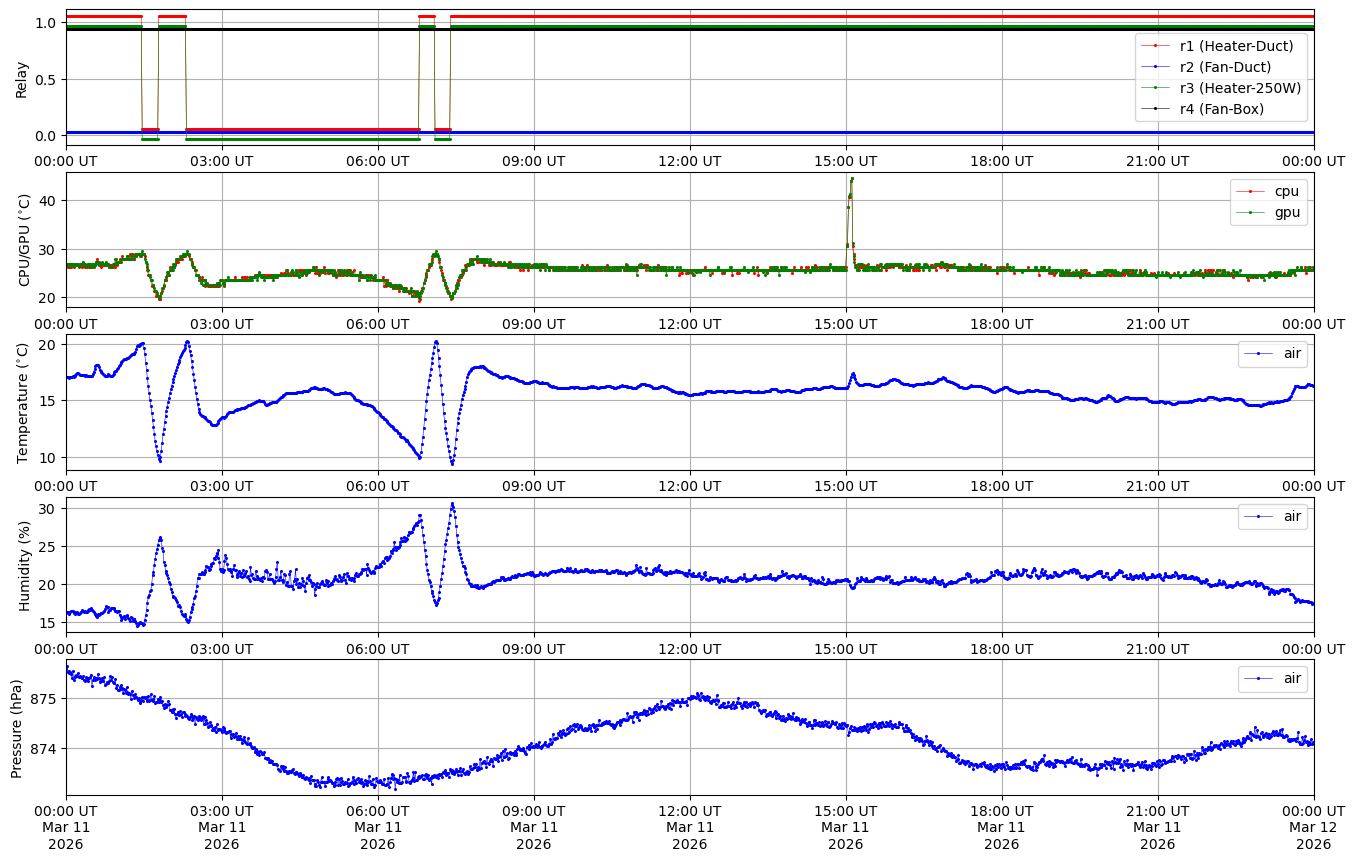This screenshot has height=861, width=1355.
Task: Select the CPU/GPU (°C) axis label
Action: [x=25, y=240]
